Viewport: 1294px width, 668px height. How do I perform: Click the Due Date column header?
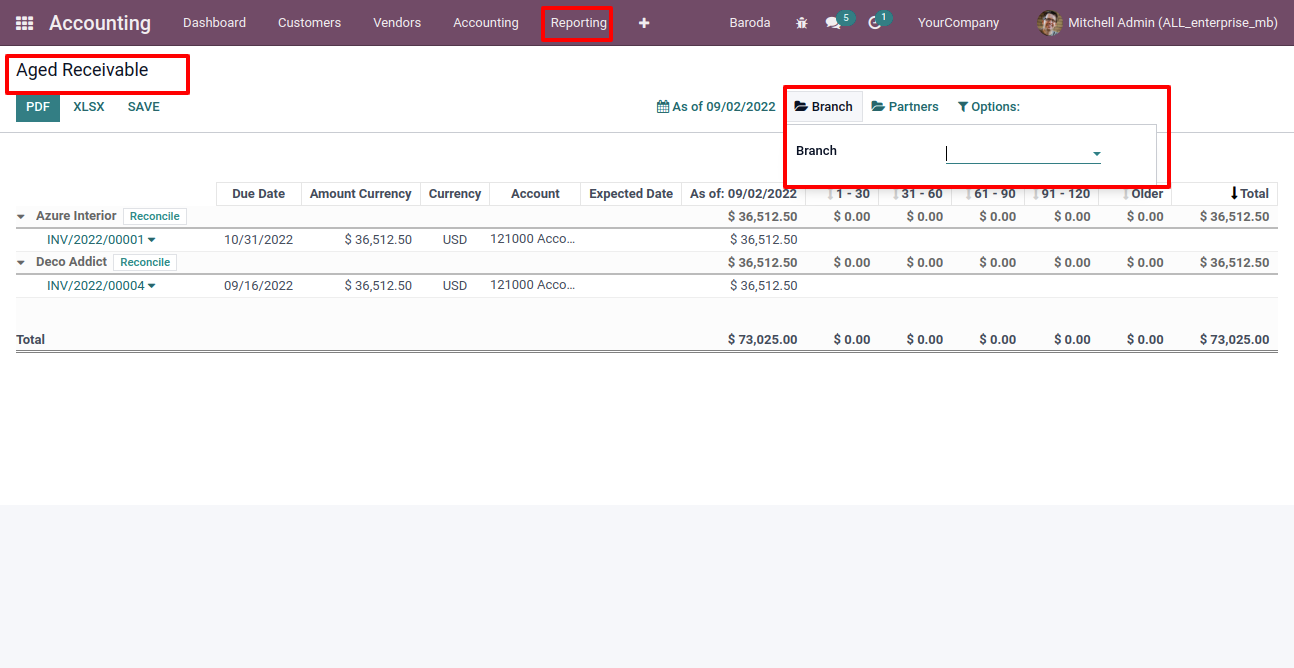tap(258, 194)
